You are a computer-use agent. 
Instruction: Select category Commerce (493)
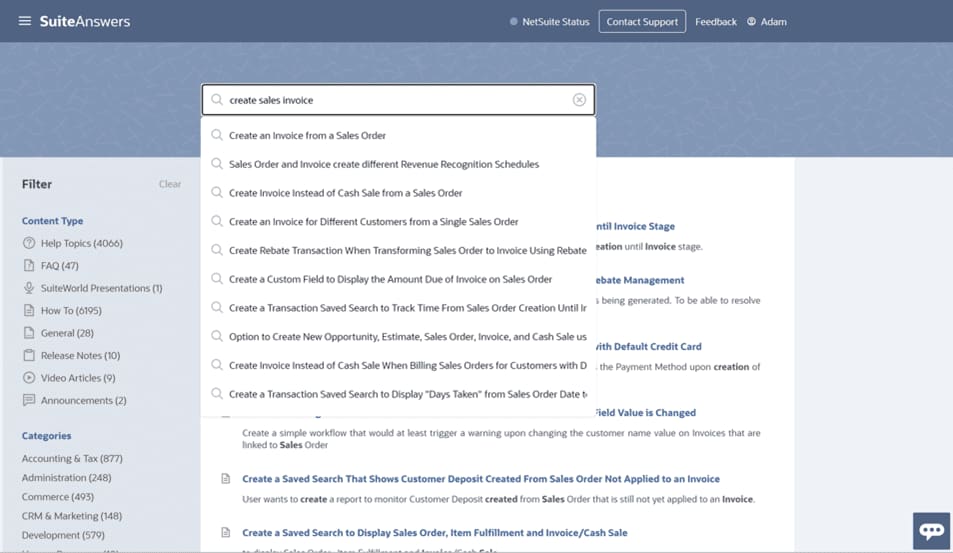(x=58, y=496)
